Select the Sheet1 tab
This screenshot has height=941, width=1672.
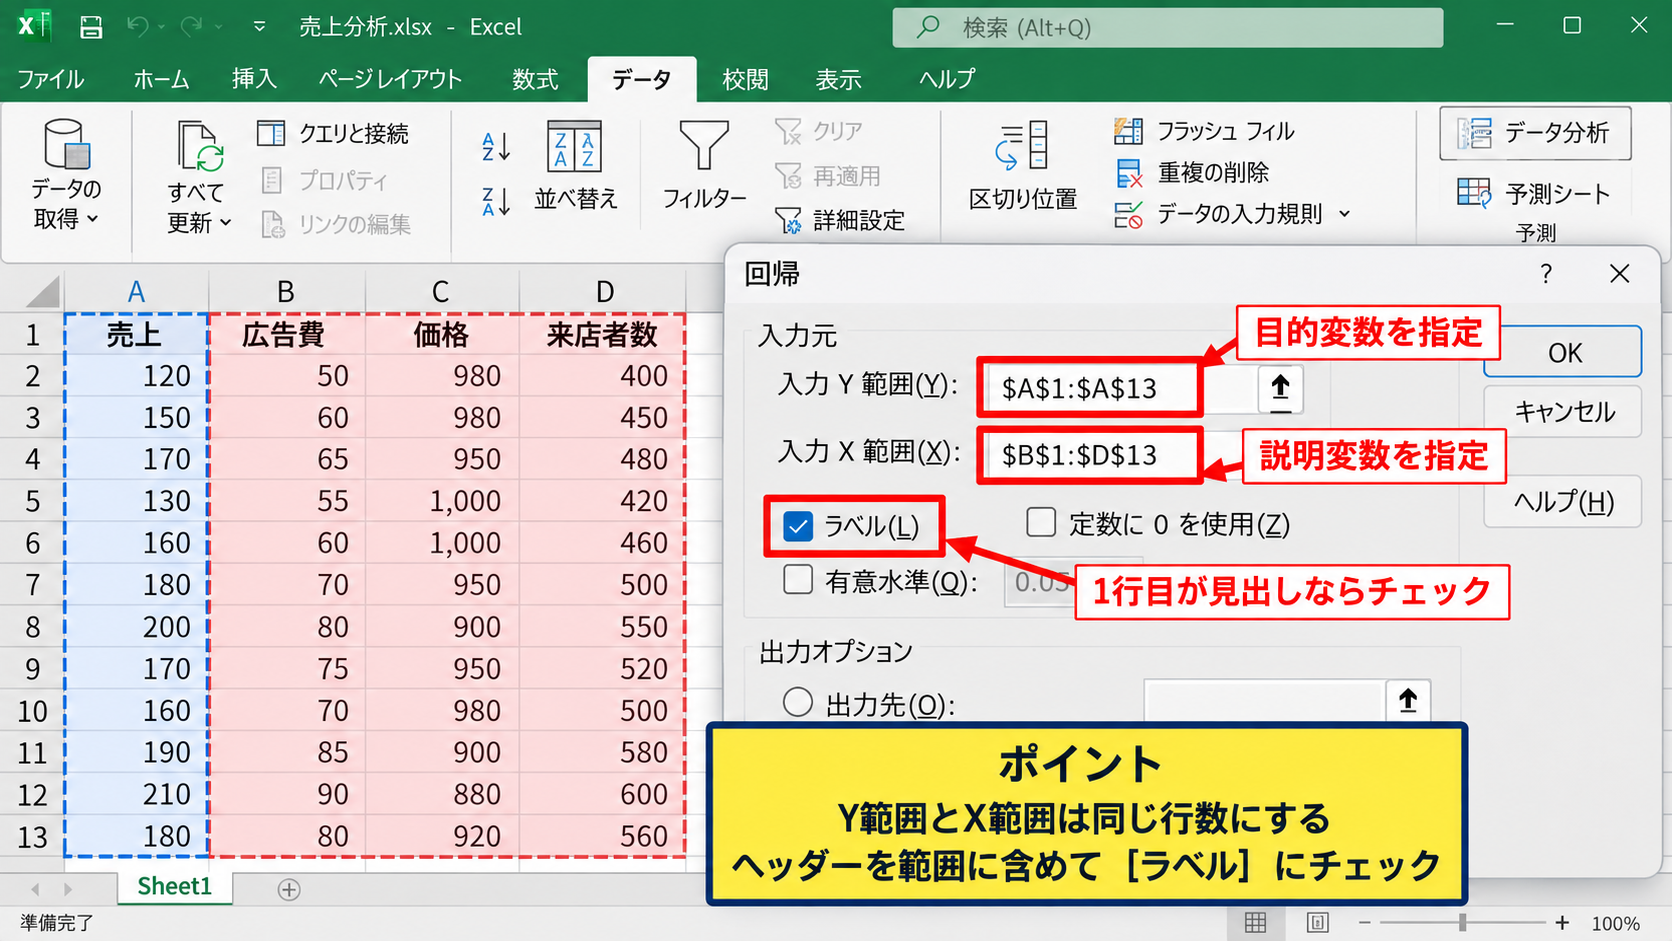pyautogui.click(x=175, y=887)
